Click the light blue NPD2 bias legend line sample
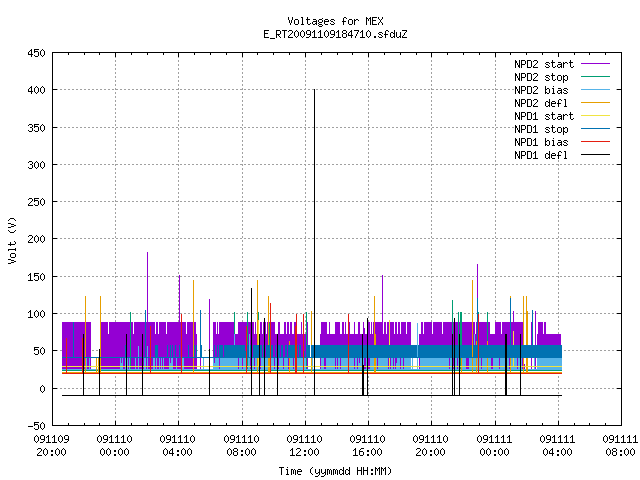The width and height of the screenshot is (640, 480). click(595, 89)
